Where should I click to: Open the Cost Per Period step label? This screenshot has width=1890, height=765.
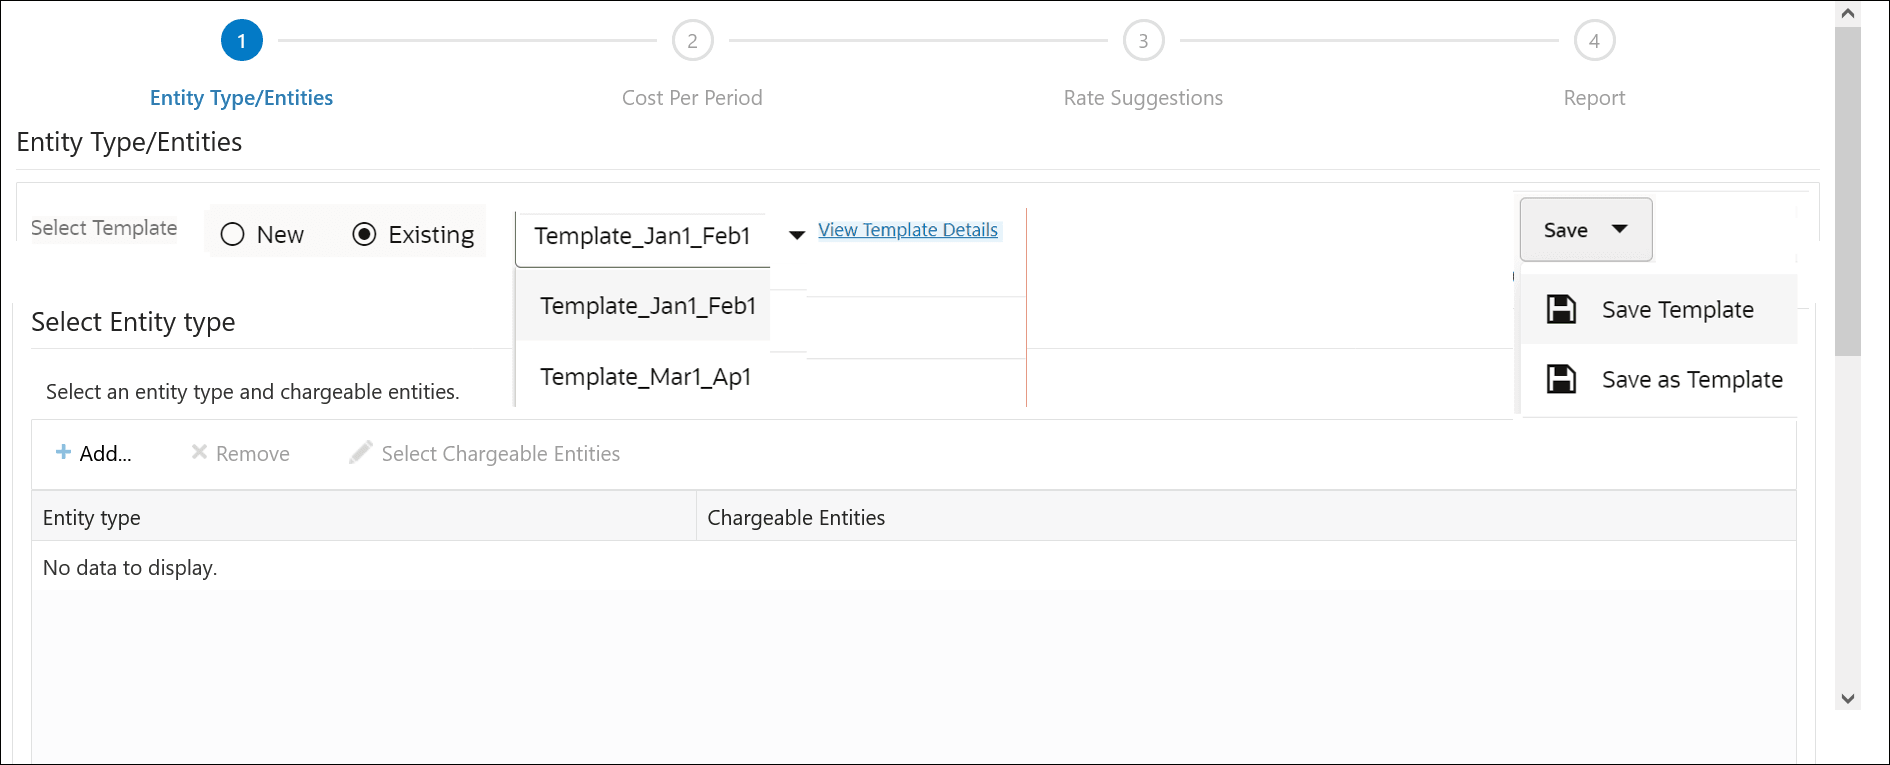pos(692,98)
